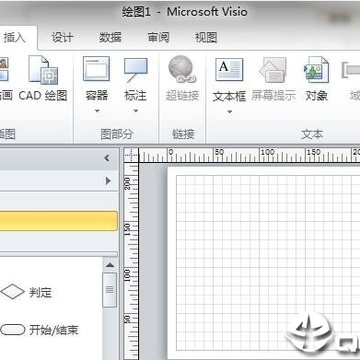Collapse the shapes pane with the chevron
This screenshot has height=360, width=360.
pyautogui.click(x=107, y=158)
